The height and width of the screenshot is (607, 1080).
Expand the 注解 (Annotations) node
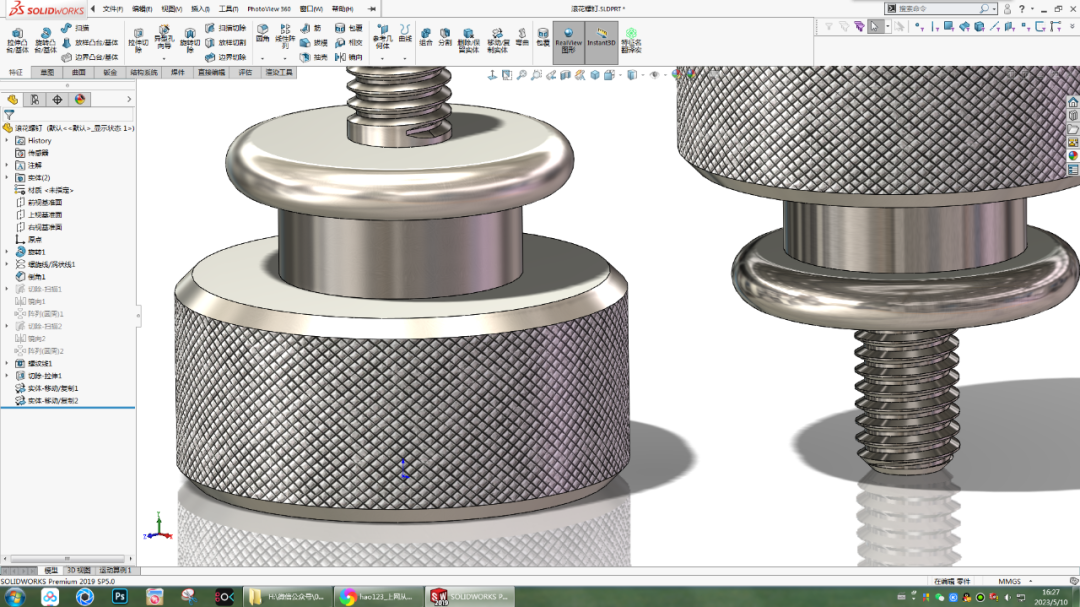click(7, 165)
